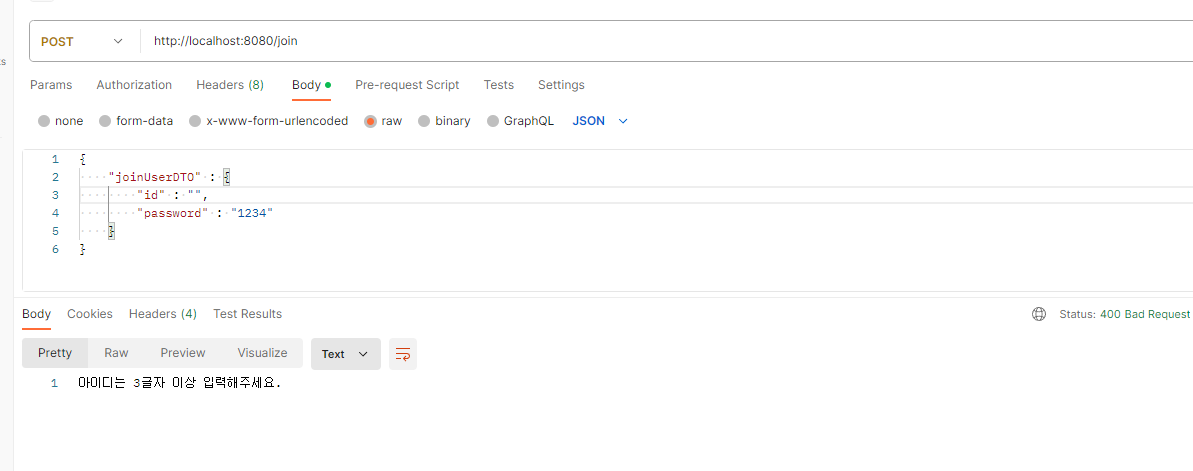Open the POST method dropdown
The image size is (1193, 471).
pos(82,42)
